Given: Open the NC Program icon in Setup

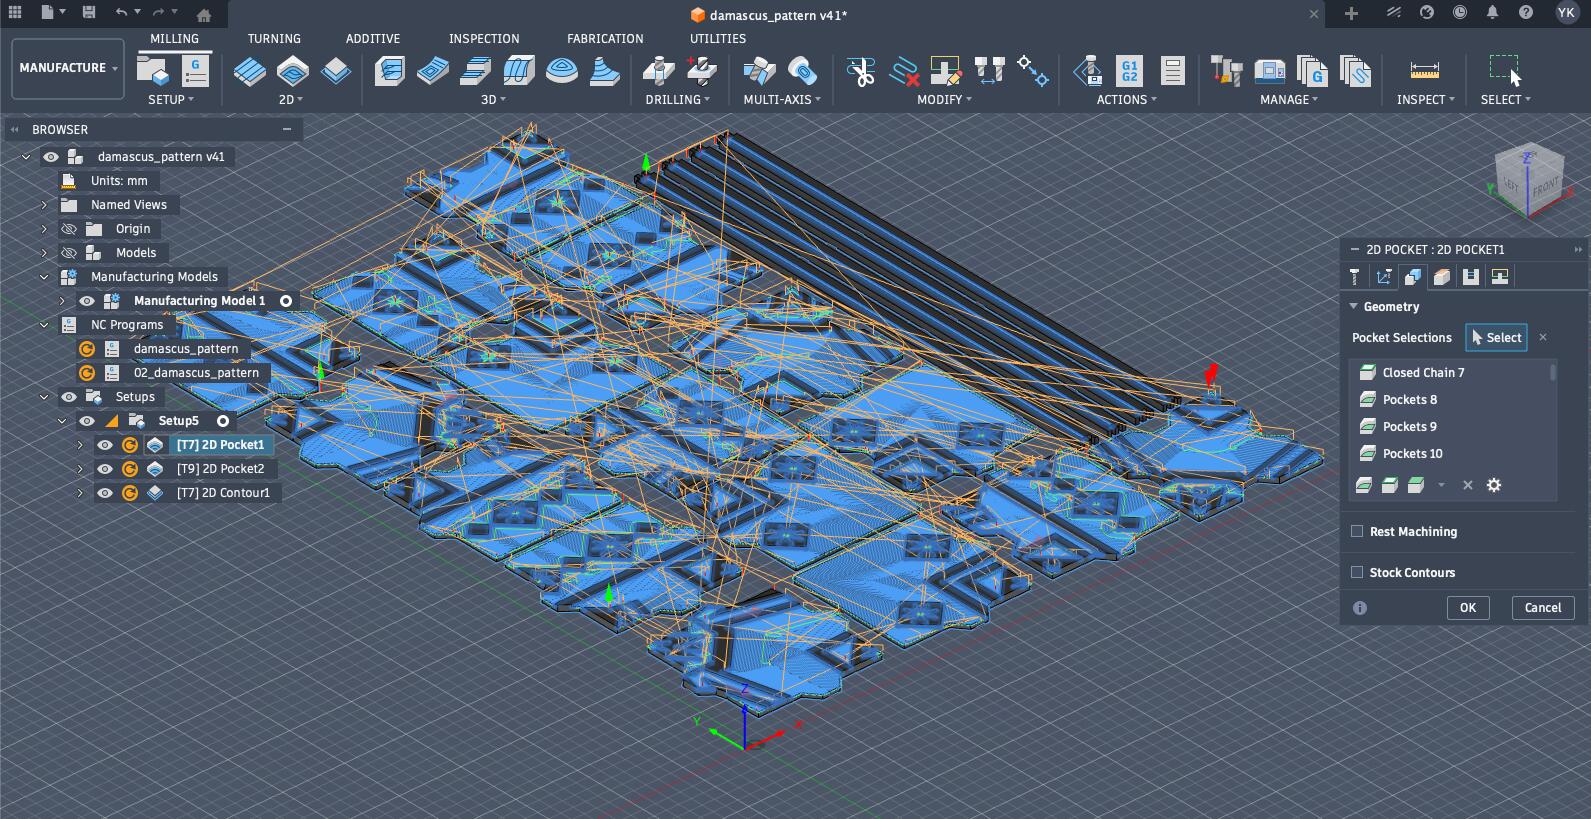Looking at the screenshot, I should click(x=195, y=70).
